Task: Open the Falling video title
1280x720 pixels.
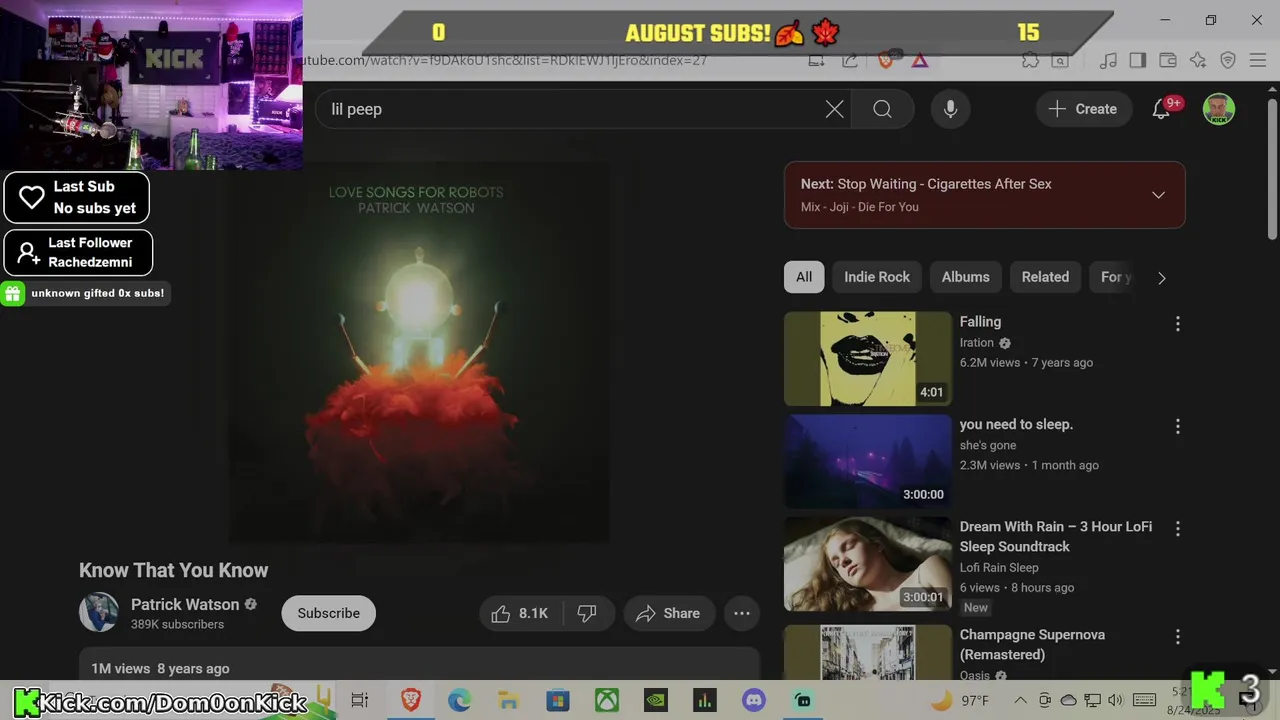Action: [980, 321]
